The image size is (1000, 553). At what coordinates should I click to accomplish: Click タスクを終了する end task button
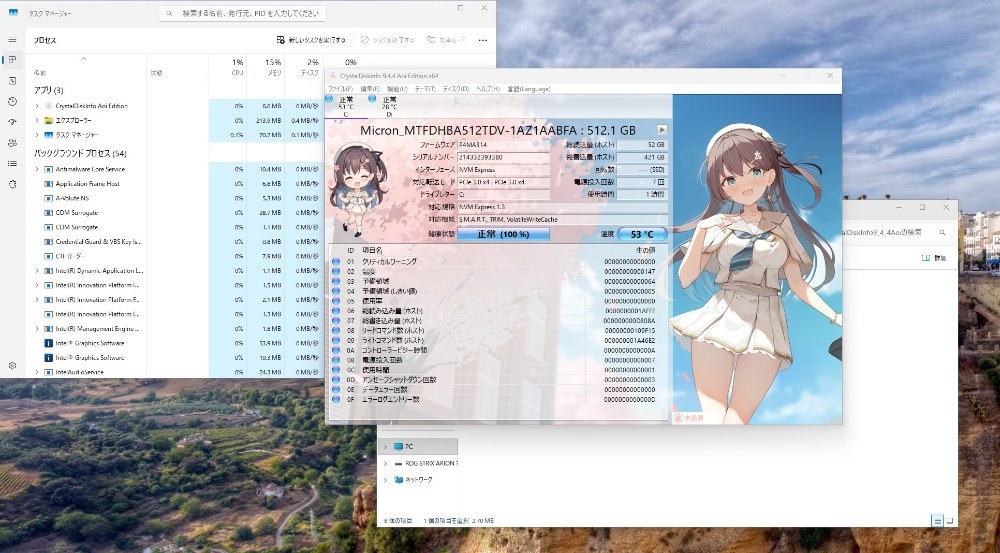click(x=387, y=40)
